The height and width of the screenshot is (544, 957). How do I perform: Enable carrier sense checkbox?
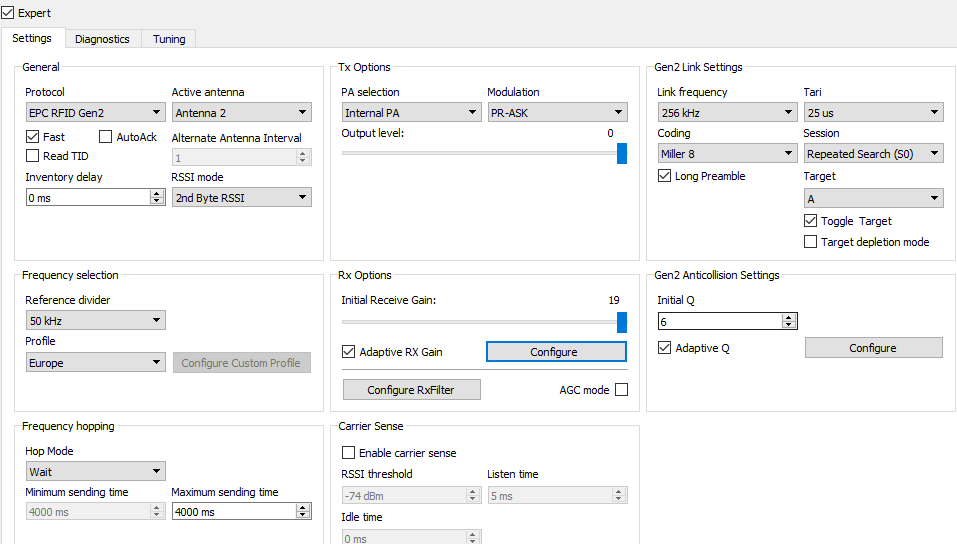[348, 452]
